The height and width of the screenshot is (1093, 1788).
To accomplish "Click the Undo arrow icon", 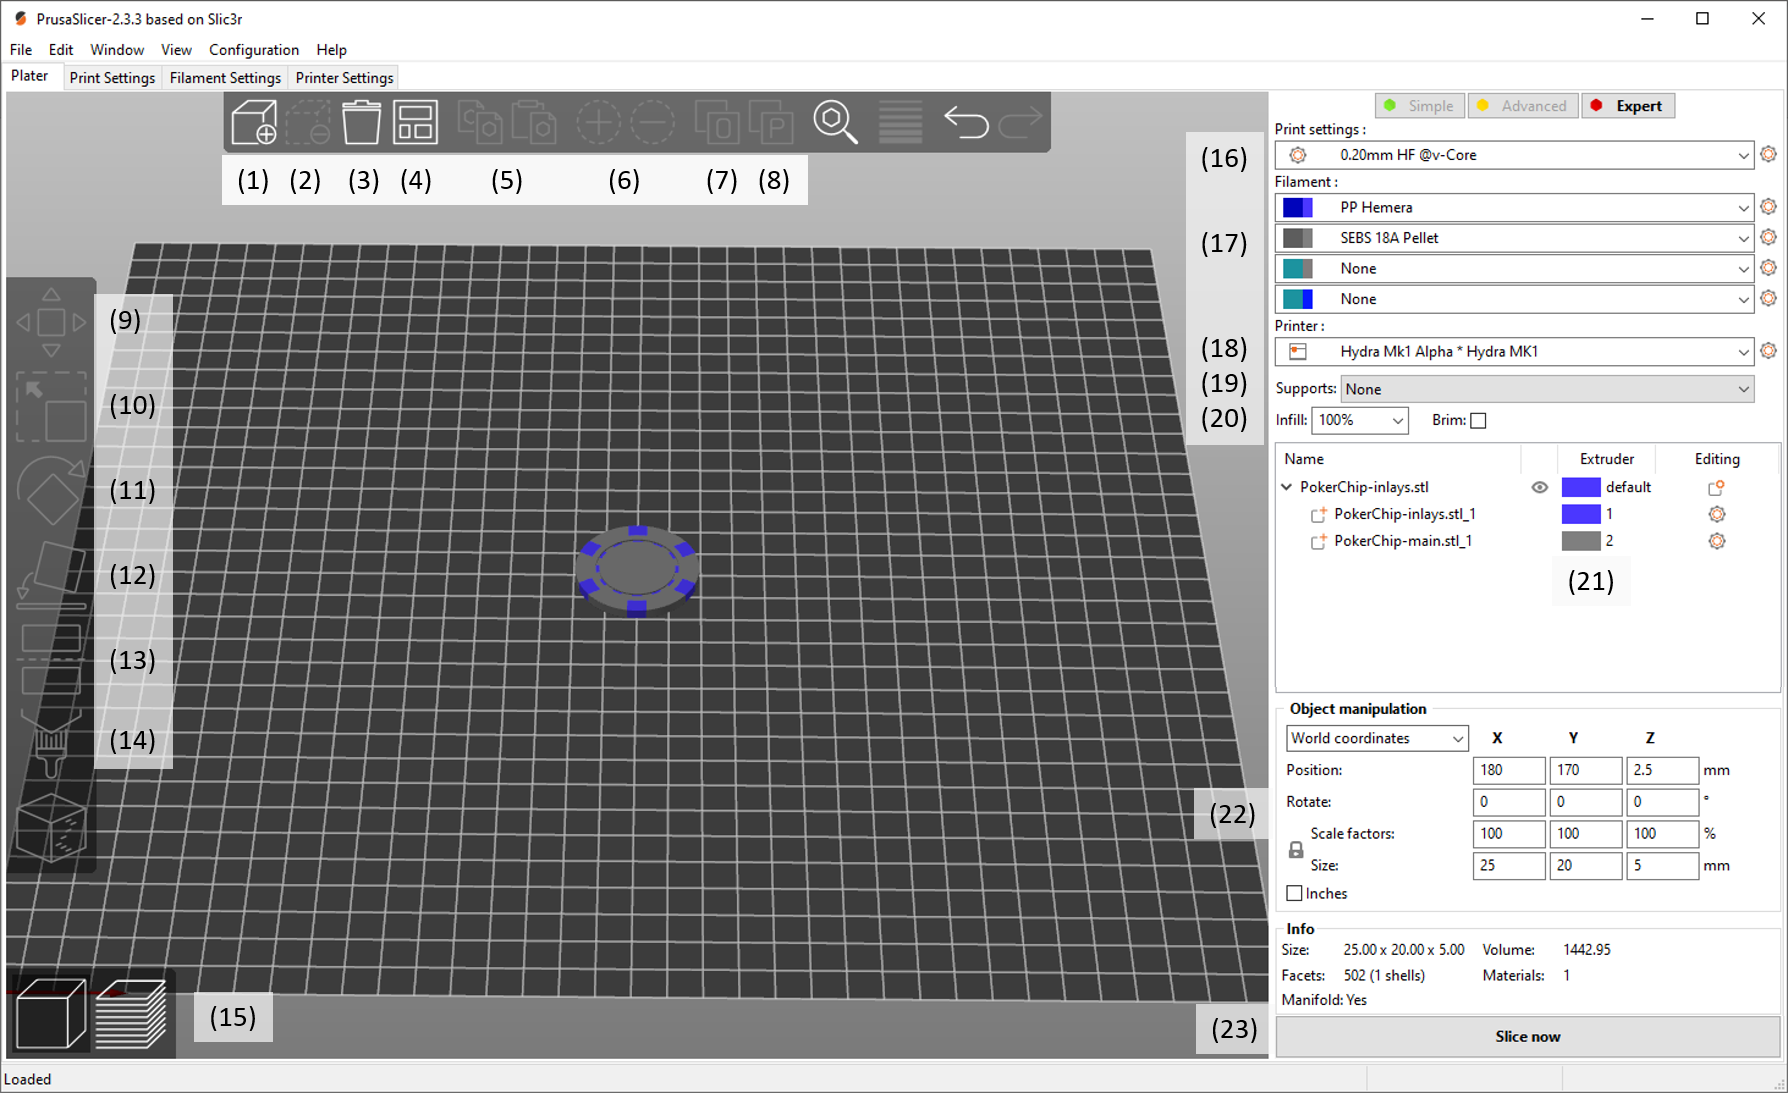I will click(x=966, y=123).
